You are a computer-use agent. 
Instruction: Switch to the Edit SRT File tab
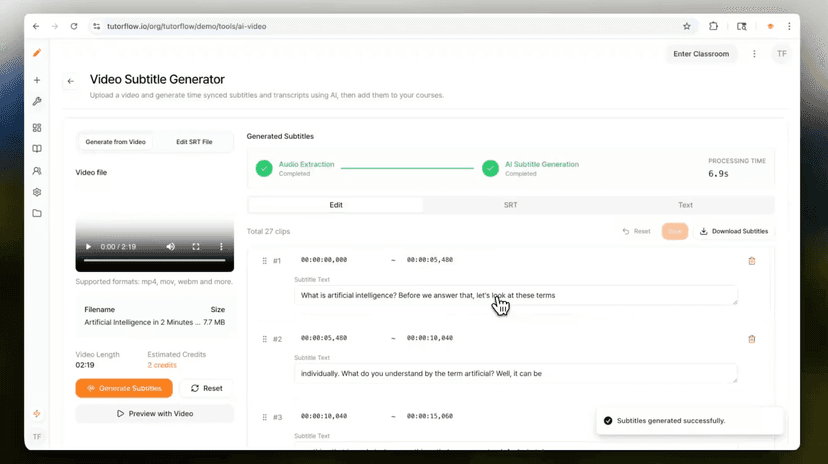tap(194, 142)
